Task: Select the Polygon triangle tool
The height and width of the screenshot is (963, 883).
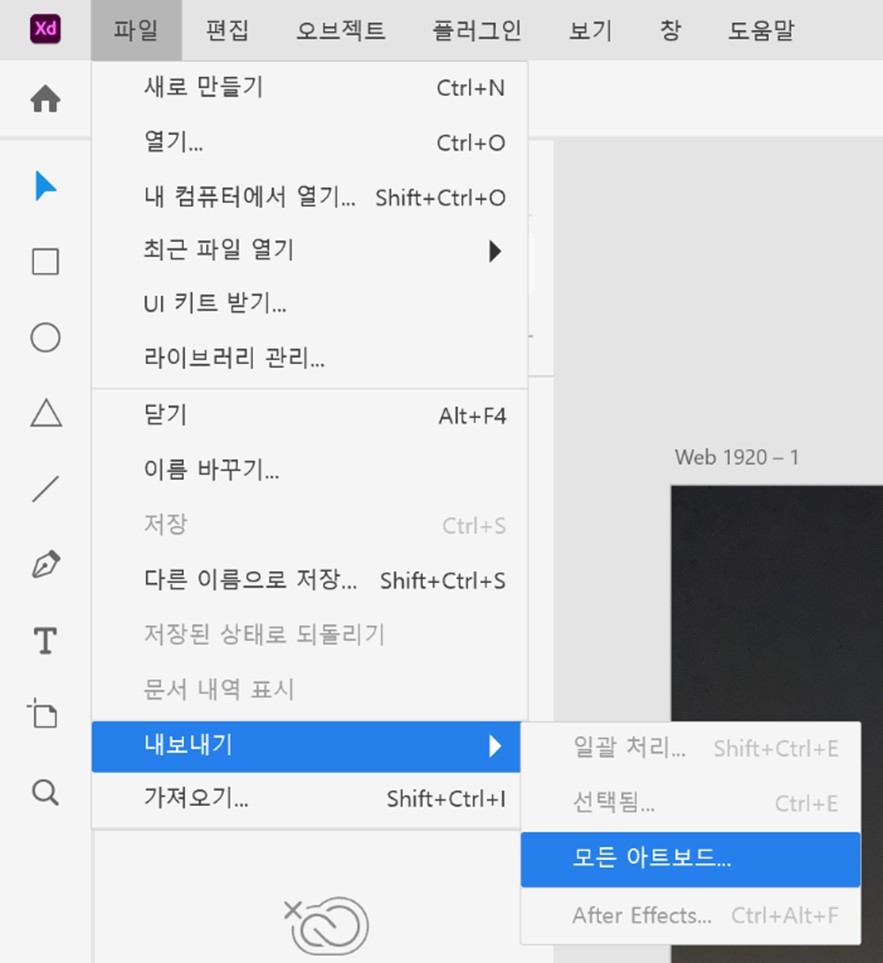Action: [46, 413]
